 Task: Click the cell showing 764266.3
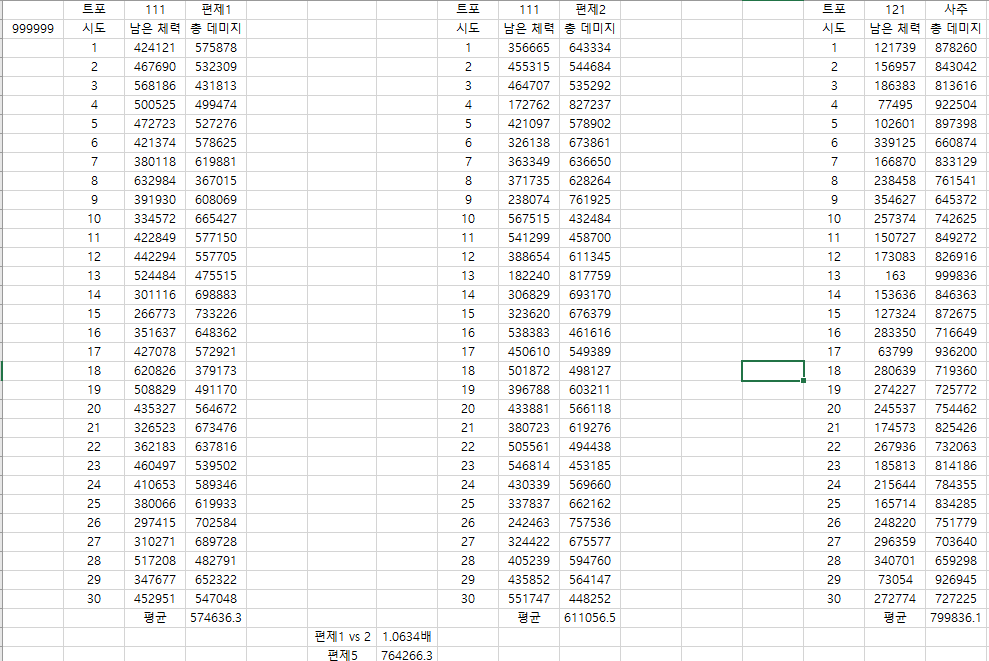[x=407, y=655]
